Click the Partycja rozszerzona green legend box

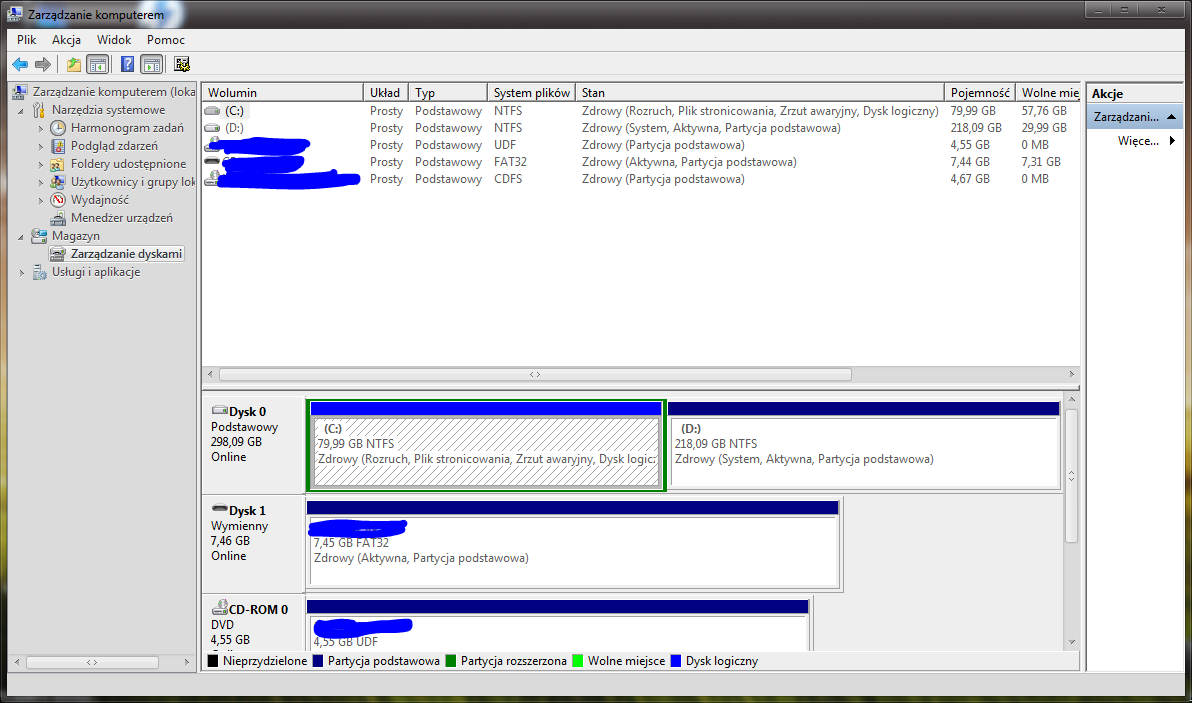[451, 661]
